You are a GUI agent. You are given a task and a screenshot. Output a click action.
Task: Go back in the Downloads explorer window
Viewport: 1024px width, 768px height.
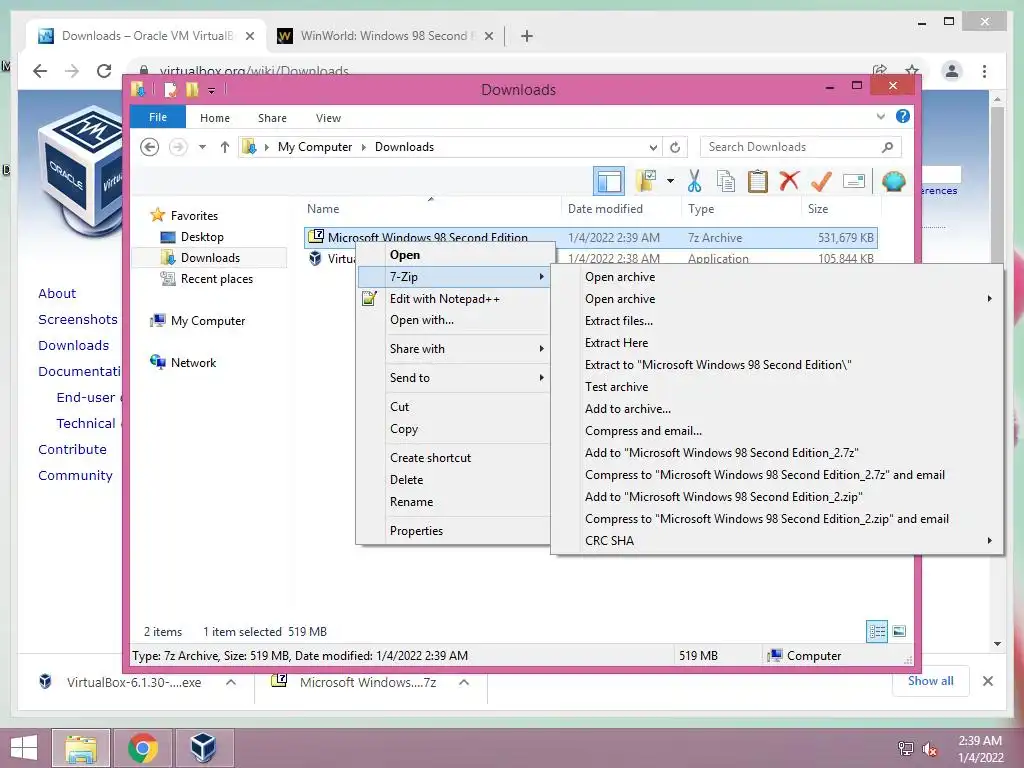point(150,147)
